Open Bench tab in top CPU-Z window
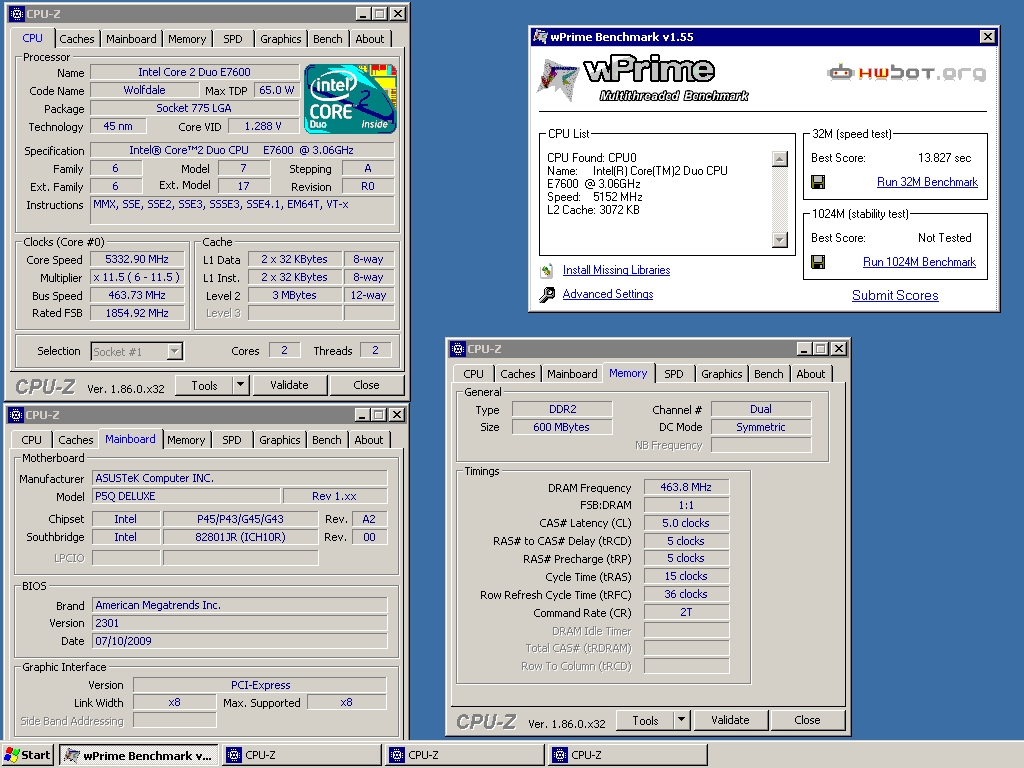The height and width of the screenshot is (768, 1024). pyautogui.click(x=327, y=39)
